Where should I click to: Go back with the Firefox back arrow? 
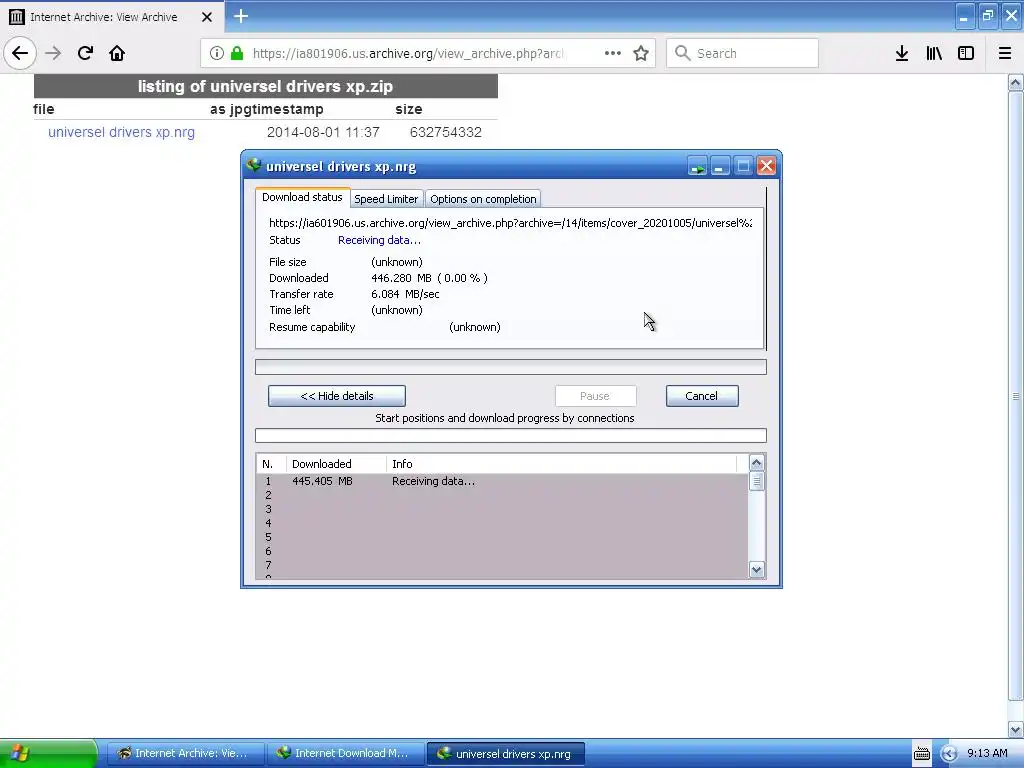pos(20,53)
